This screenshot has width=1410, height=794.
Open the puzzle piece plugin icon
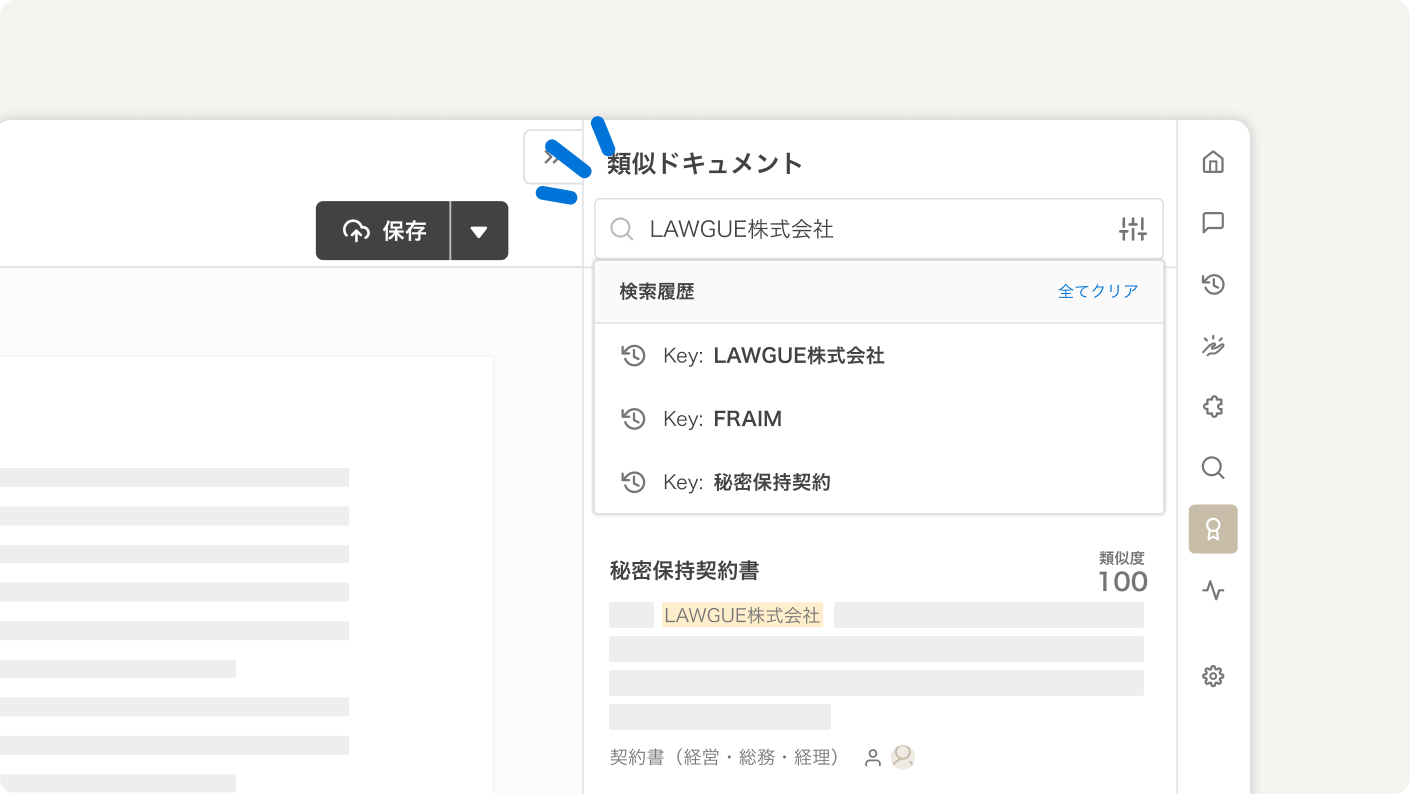pyautogui.click(x=1213, y=407)
